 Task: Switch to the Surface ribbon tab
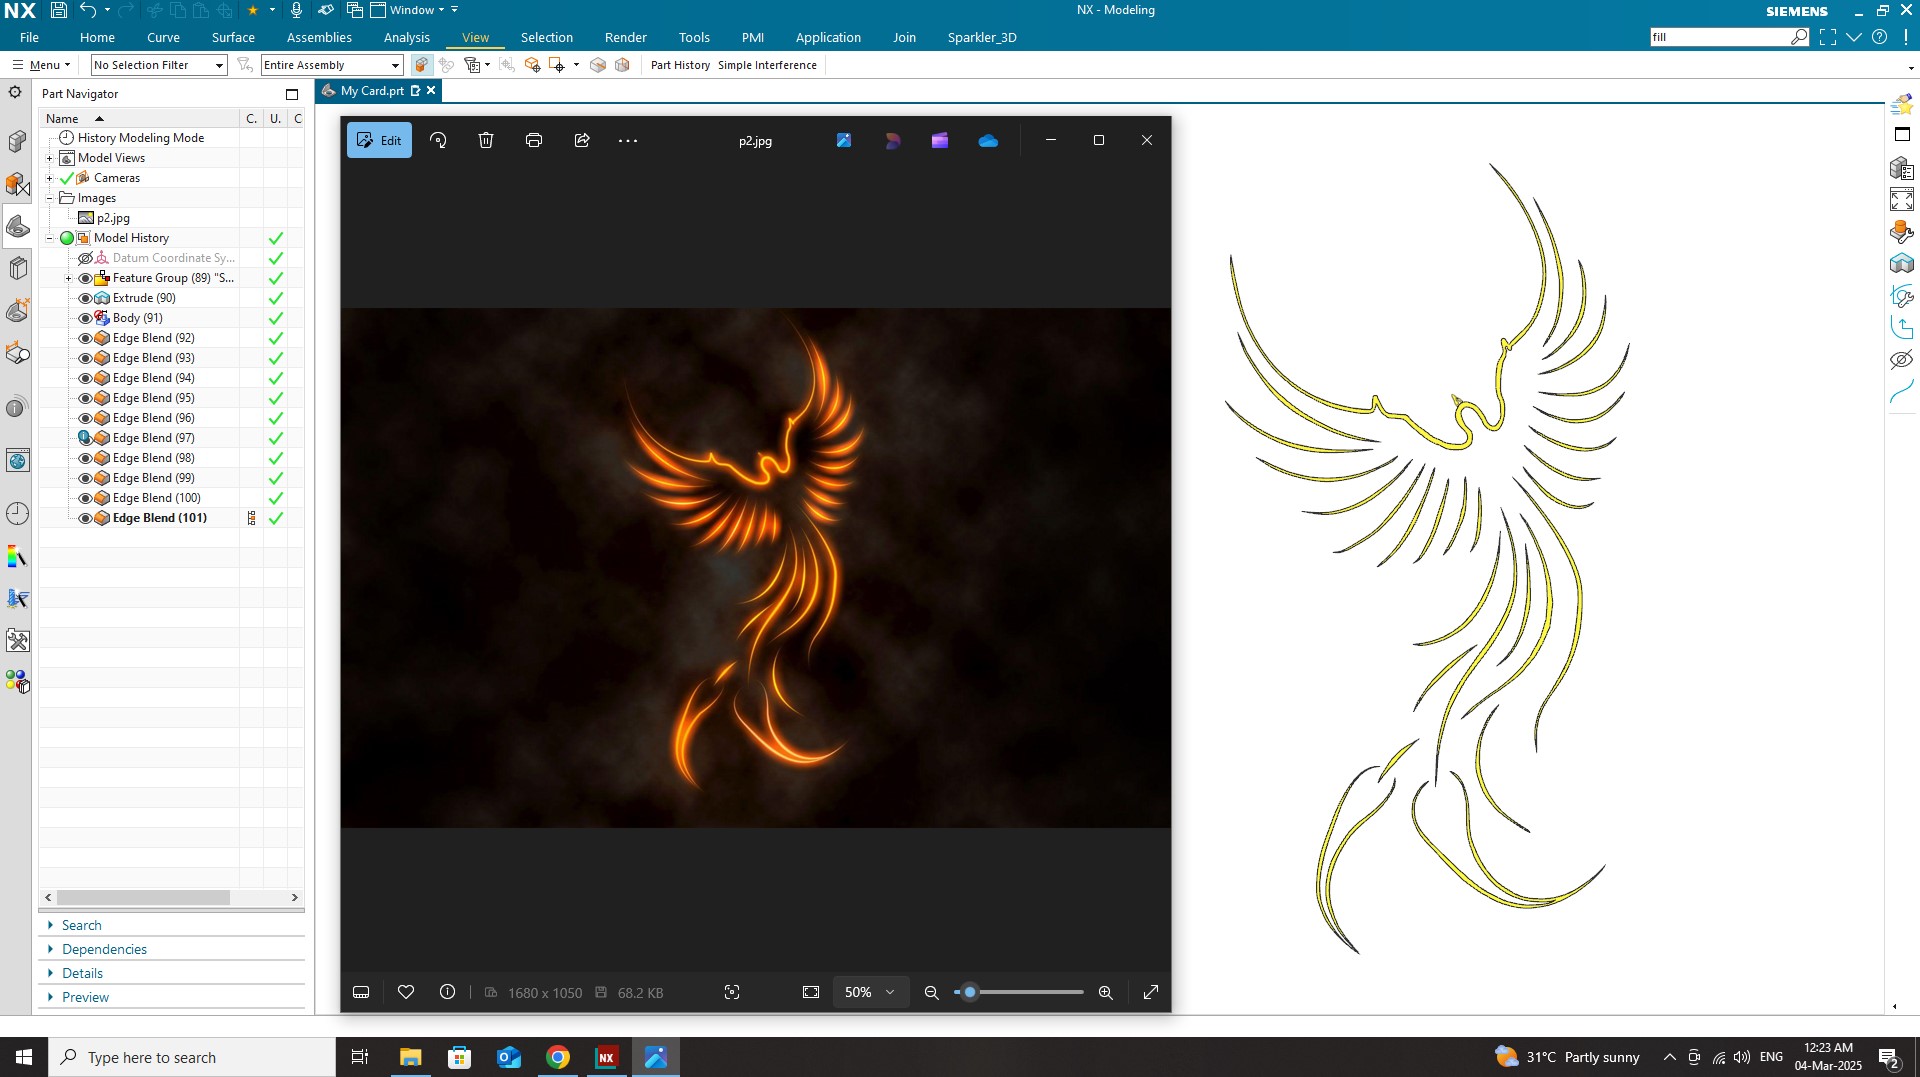(x=233, y=37)
